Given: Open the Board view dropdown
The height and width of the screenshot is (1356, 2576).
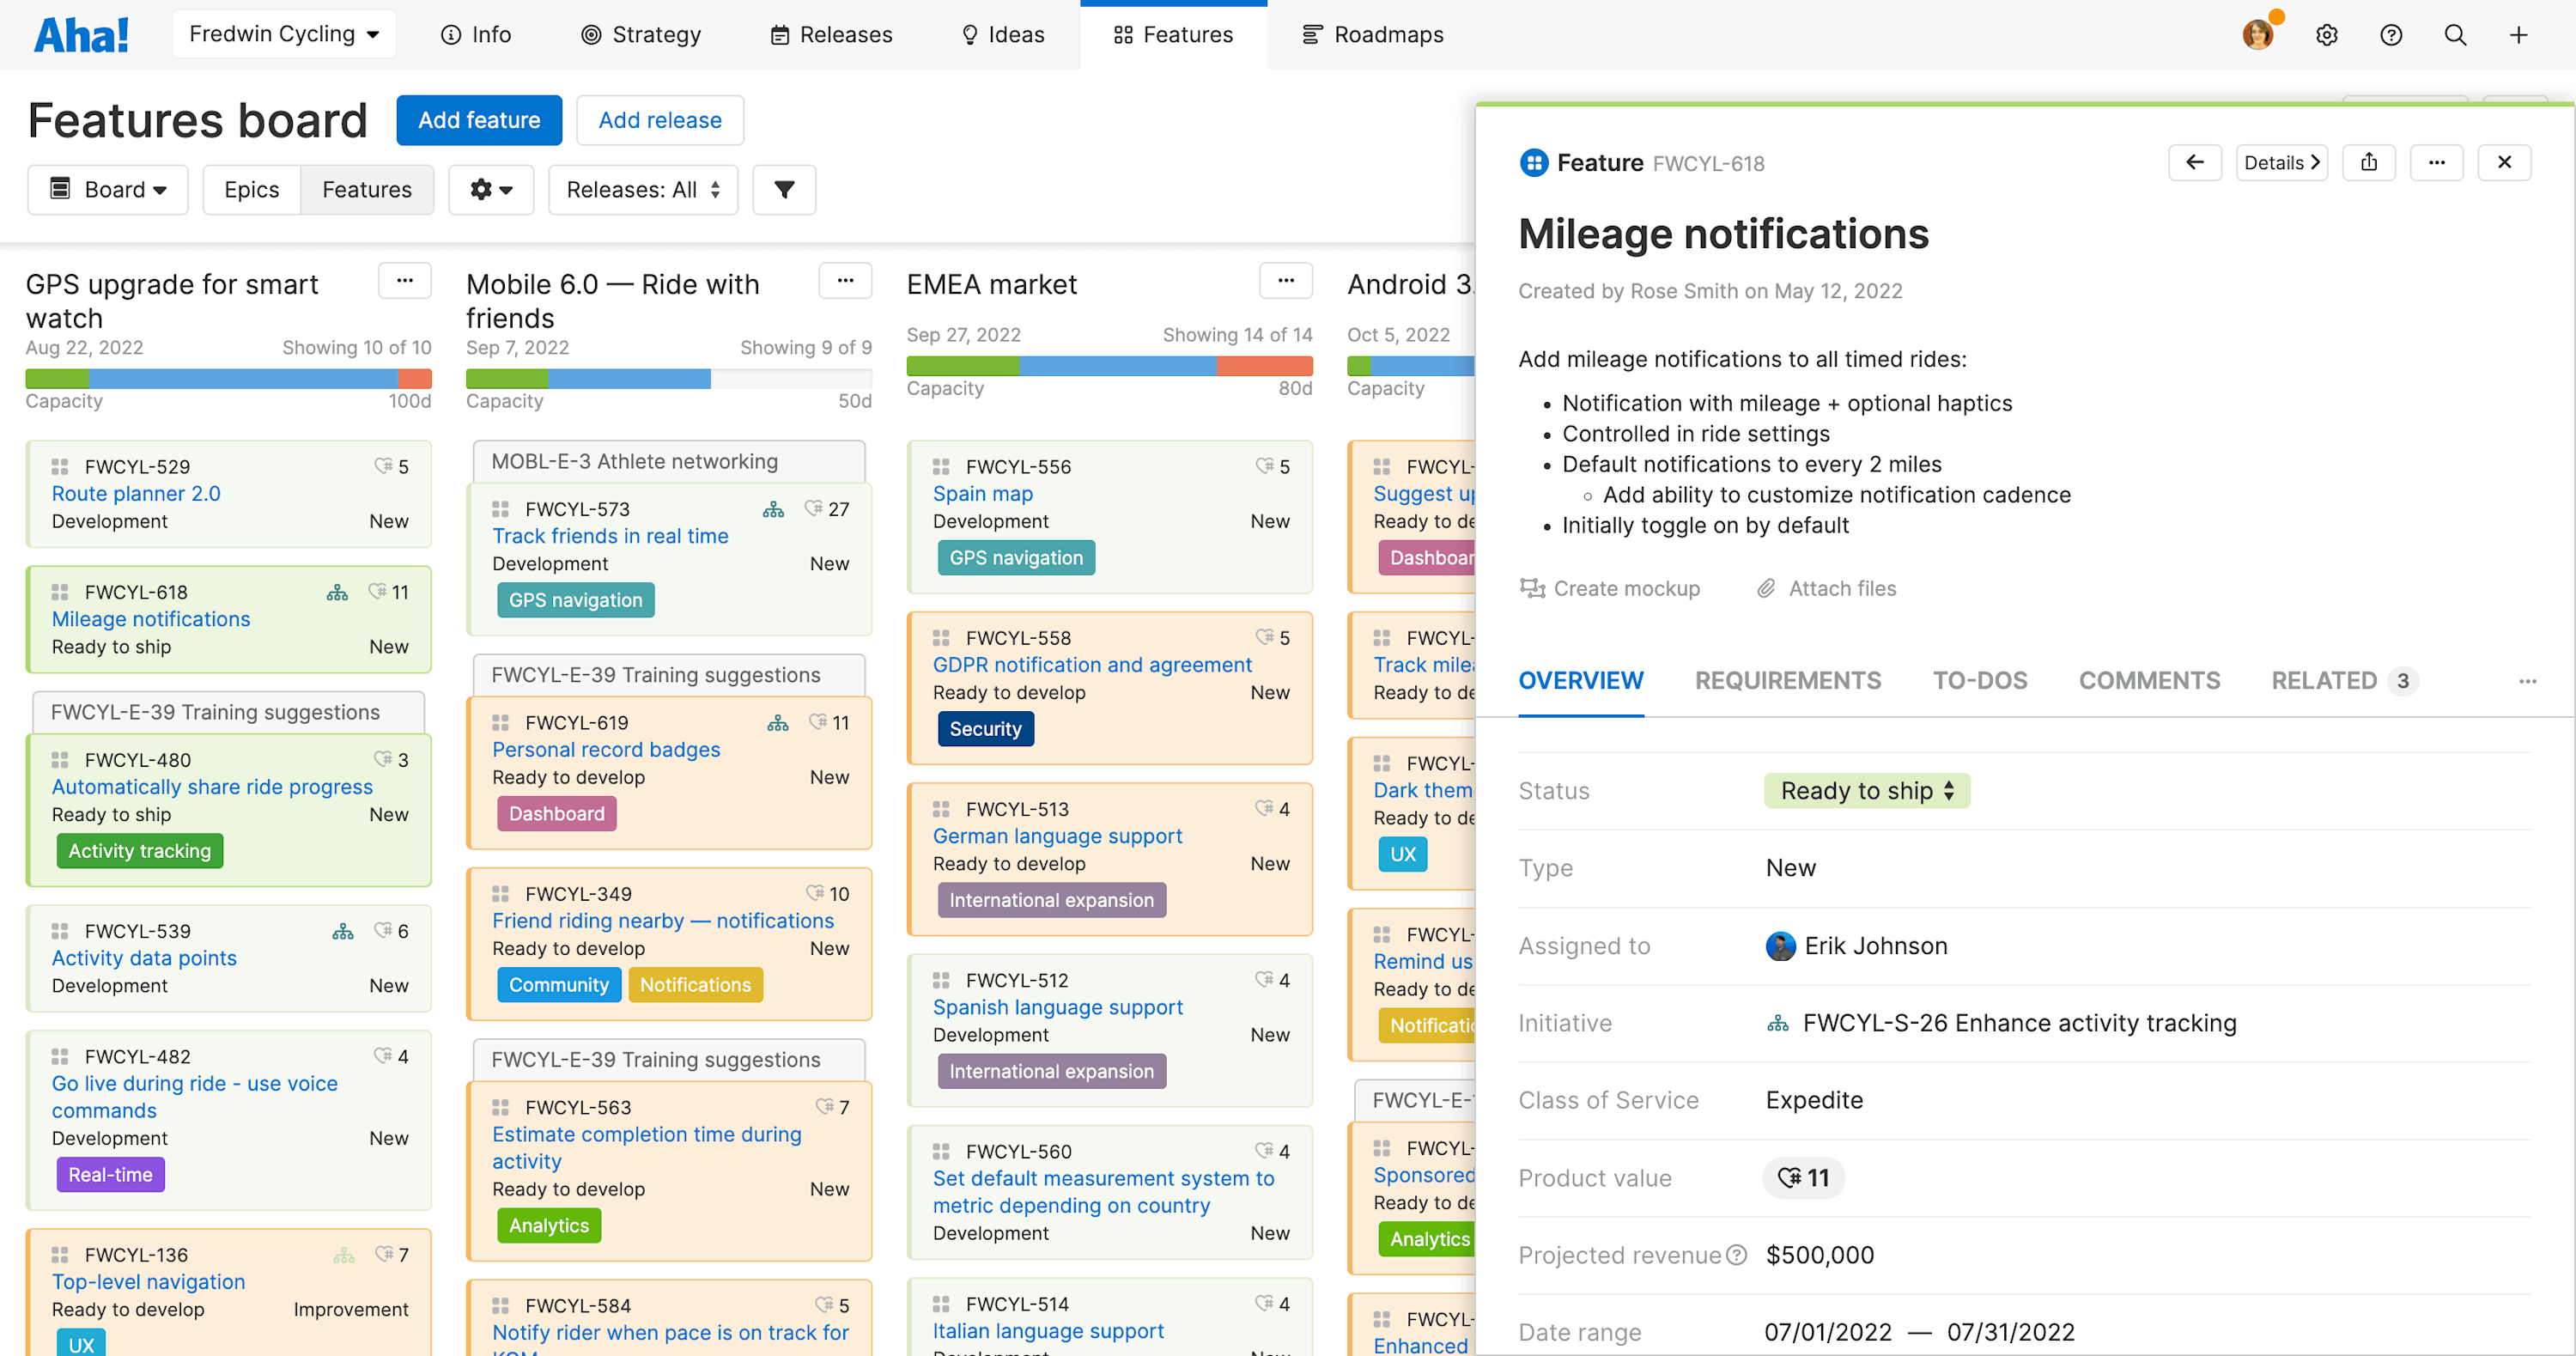Looking at the screenshot, I should [108, 190].
